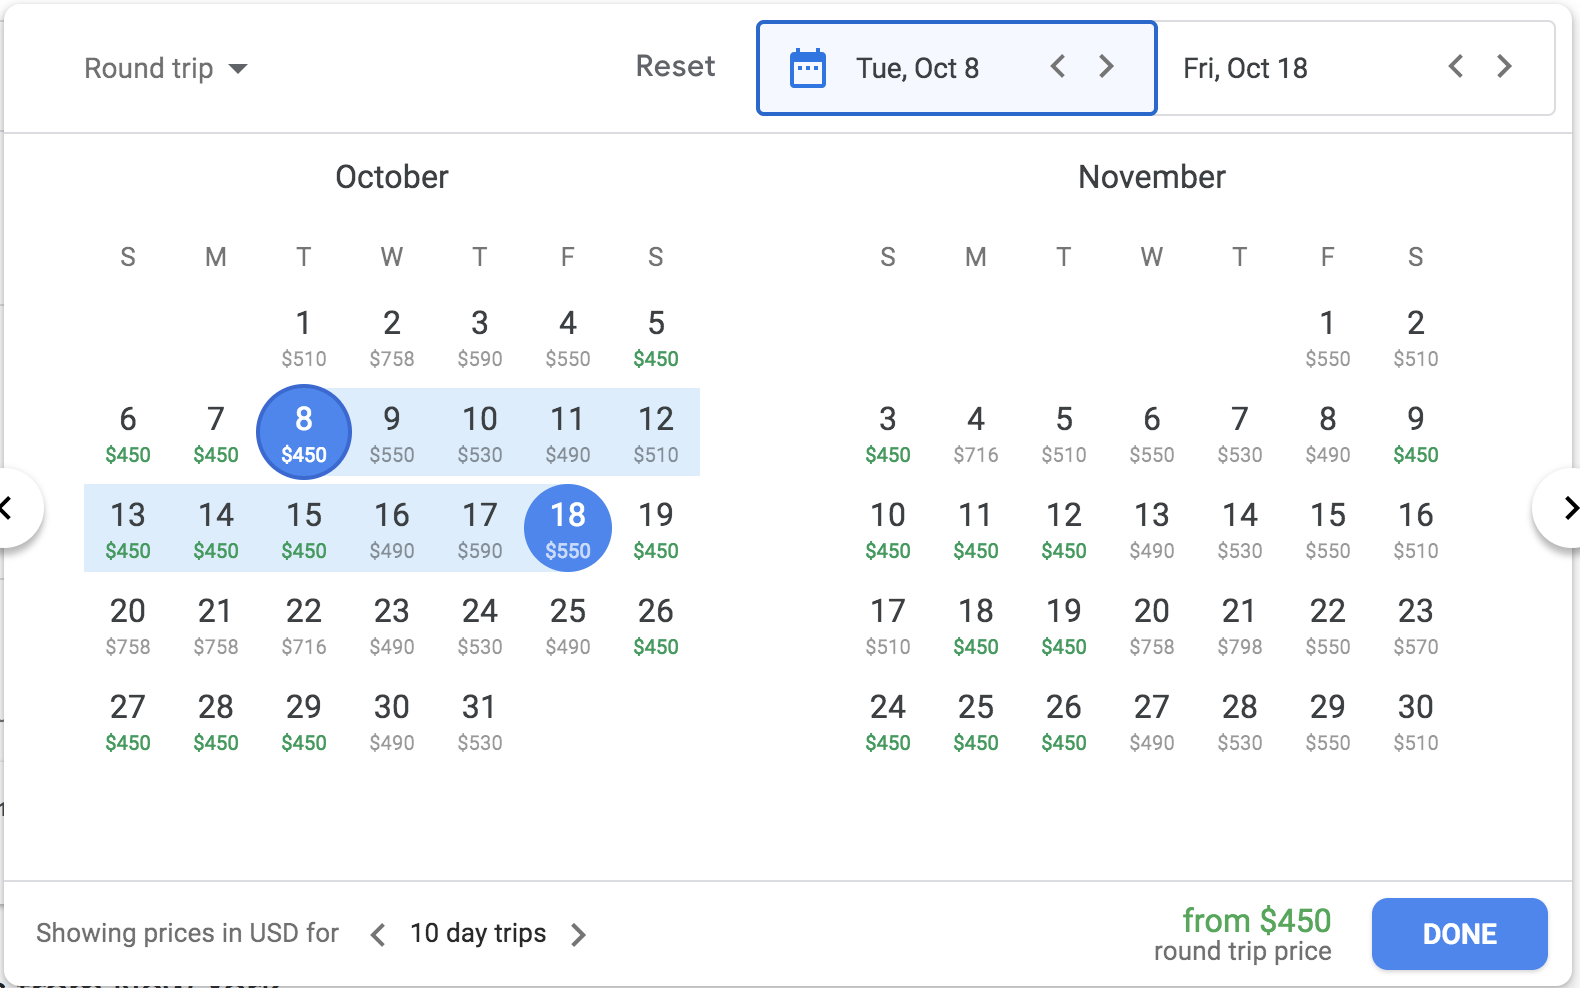Move return date one day earlier
1580x988 pixels.
(1456, 67)
